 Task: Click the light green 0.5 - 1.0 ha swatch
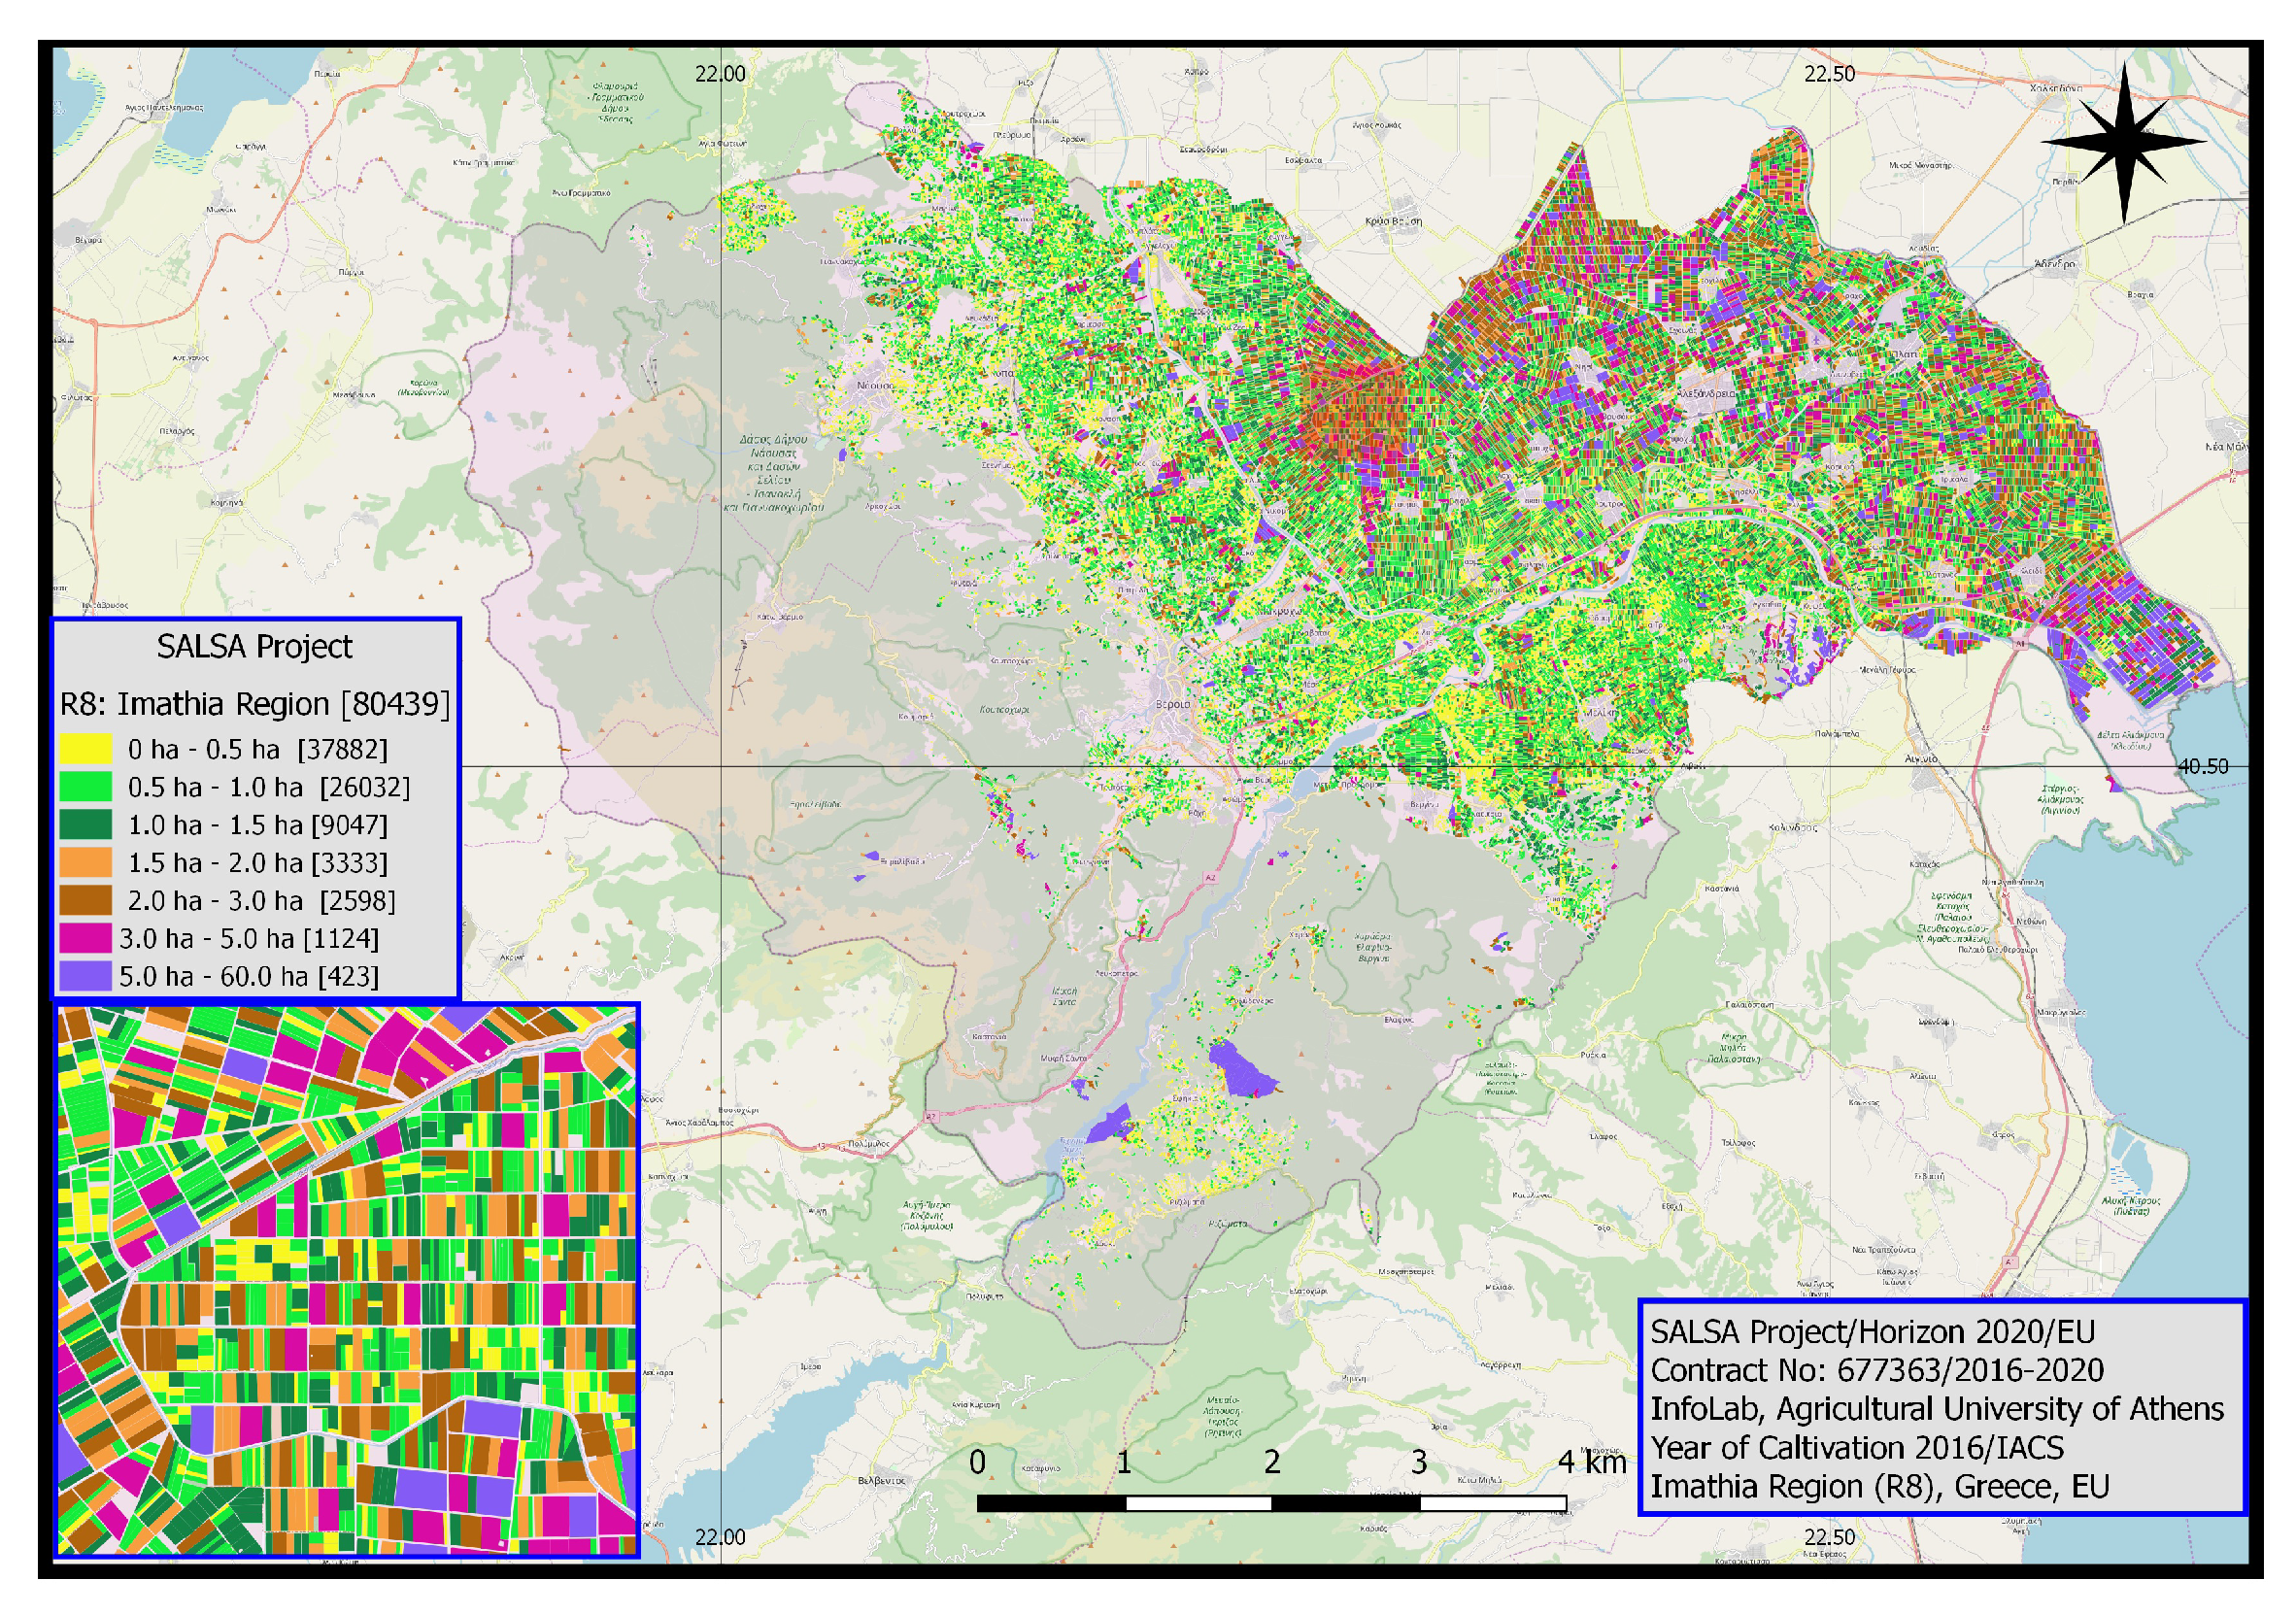click(85, 787)
